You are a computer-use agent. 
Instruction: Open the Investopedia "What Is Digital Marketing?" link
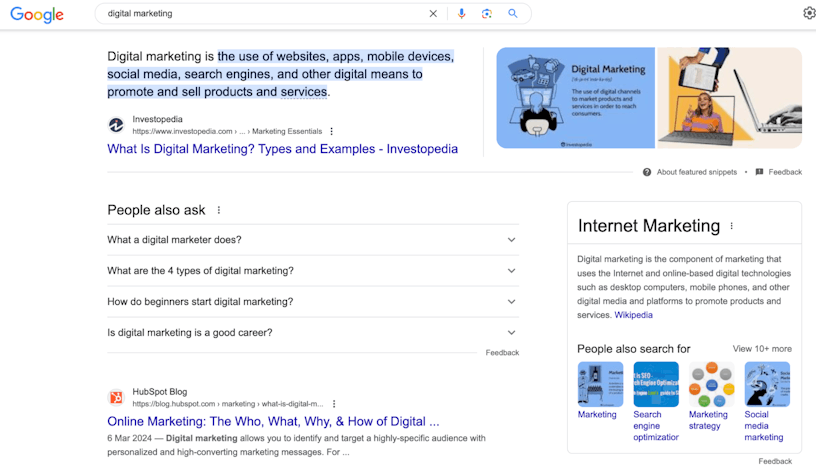click(x=282, y=149)
